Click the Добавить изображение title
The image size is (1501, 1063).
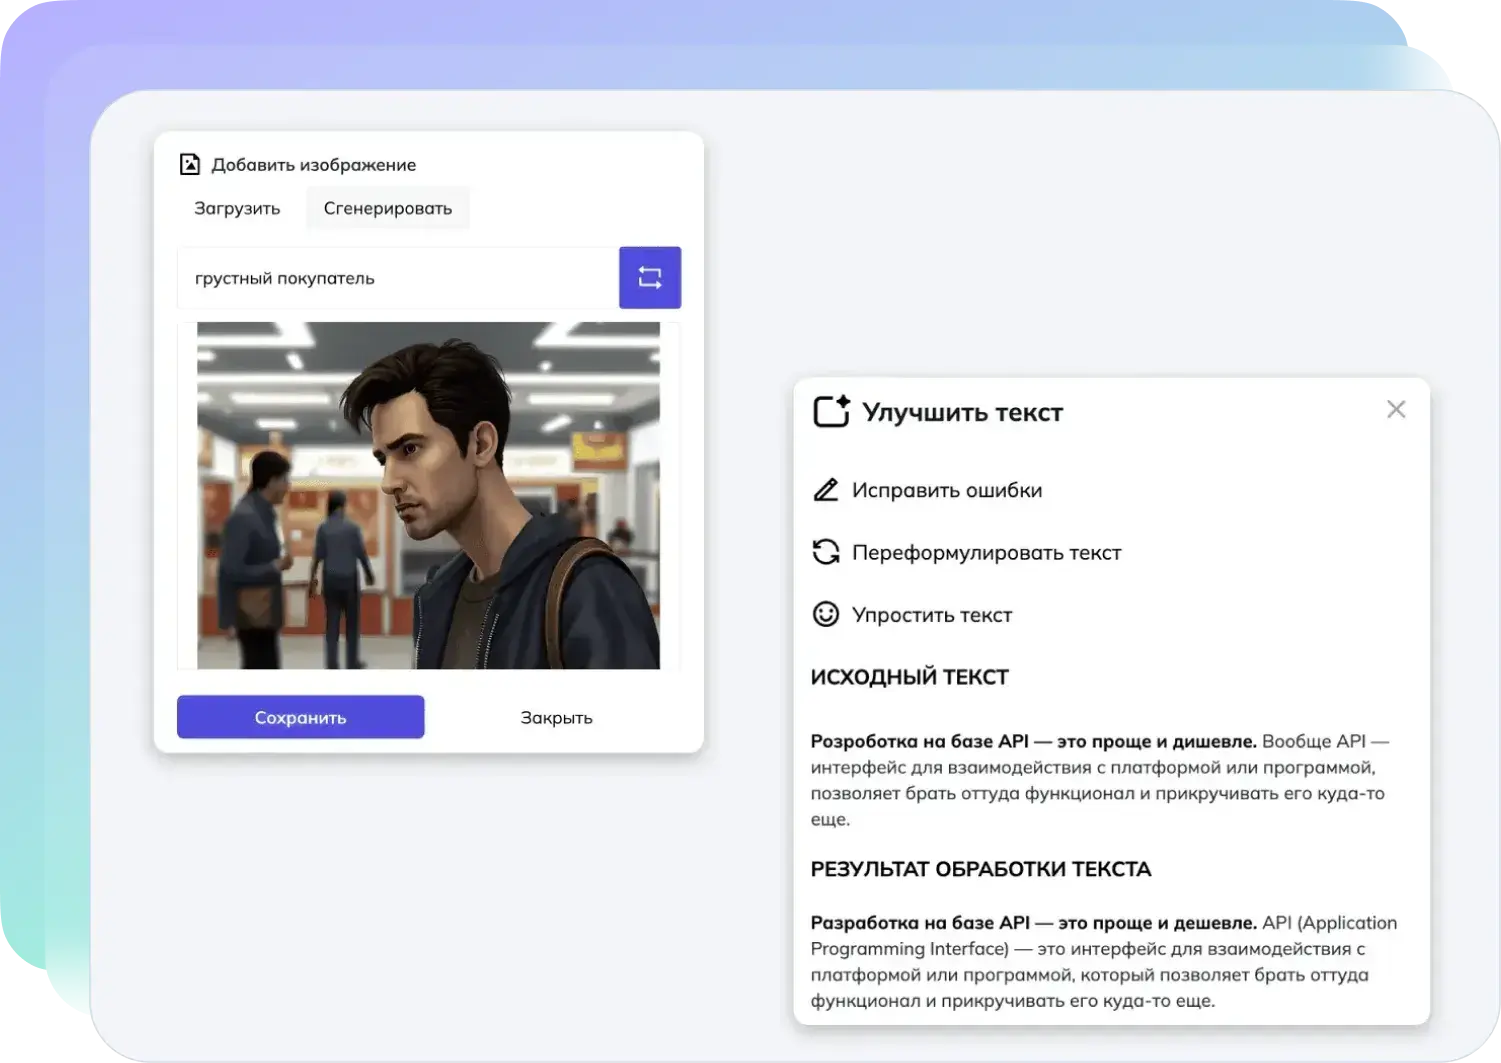tap(313, 165)
